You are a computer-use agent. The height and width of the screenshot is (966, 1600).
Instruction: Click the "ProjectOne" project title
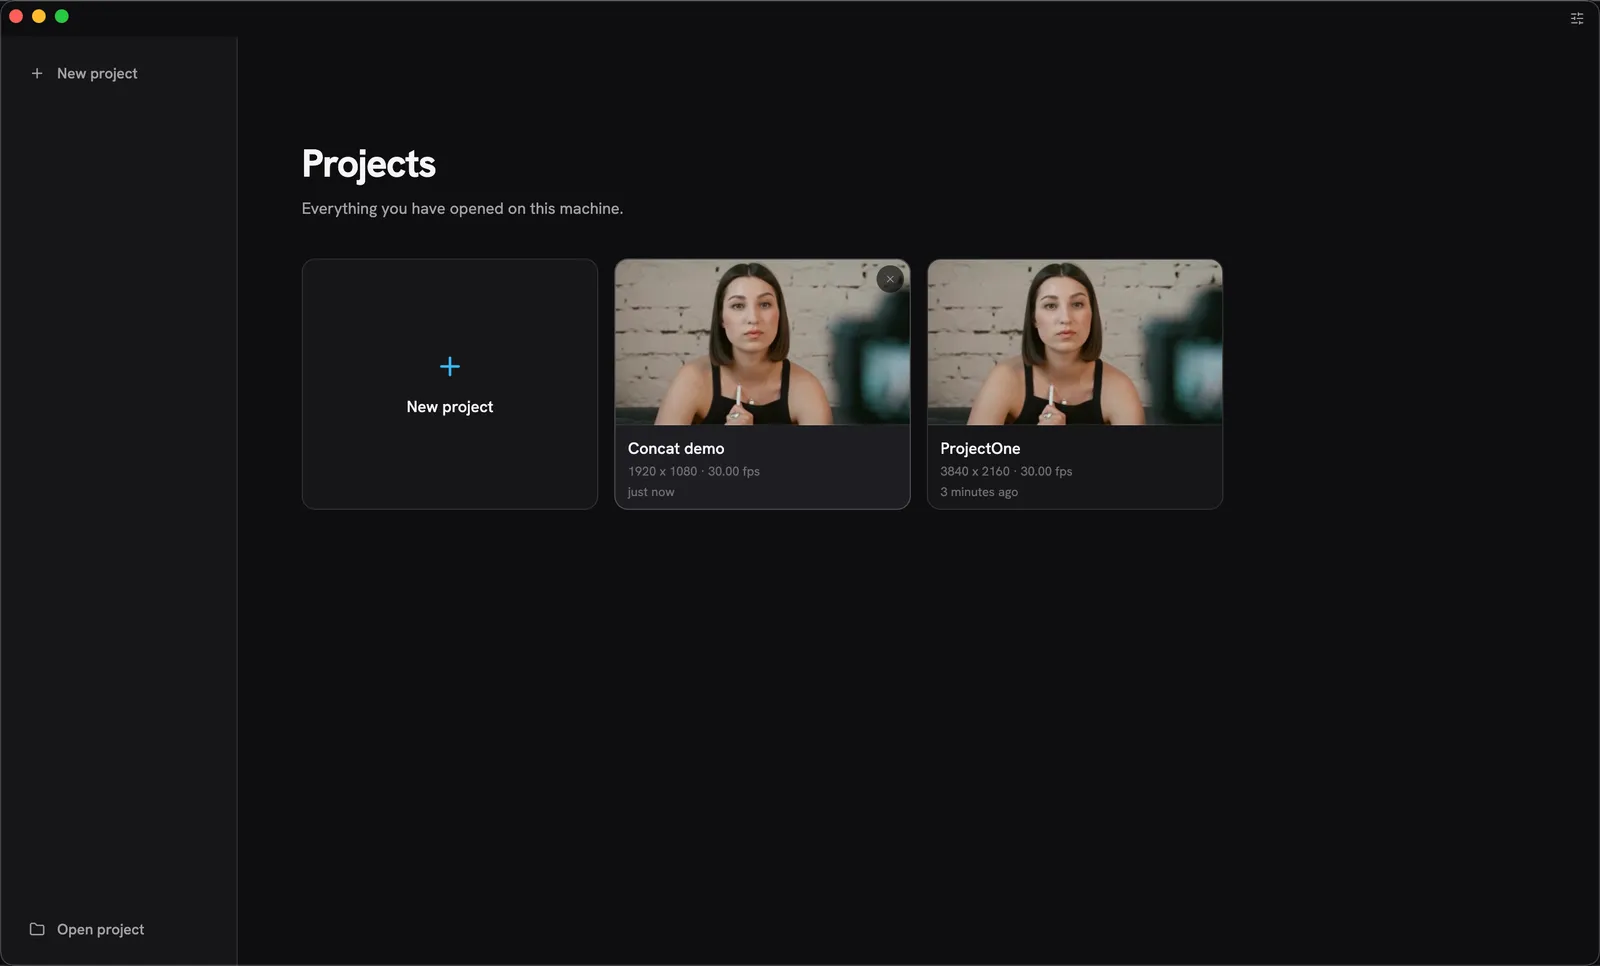coord(980,449)
